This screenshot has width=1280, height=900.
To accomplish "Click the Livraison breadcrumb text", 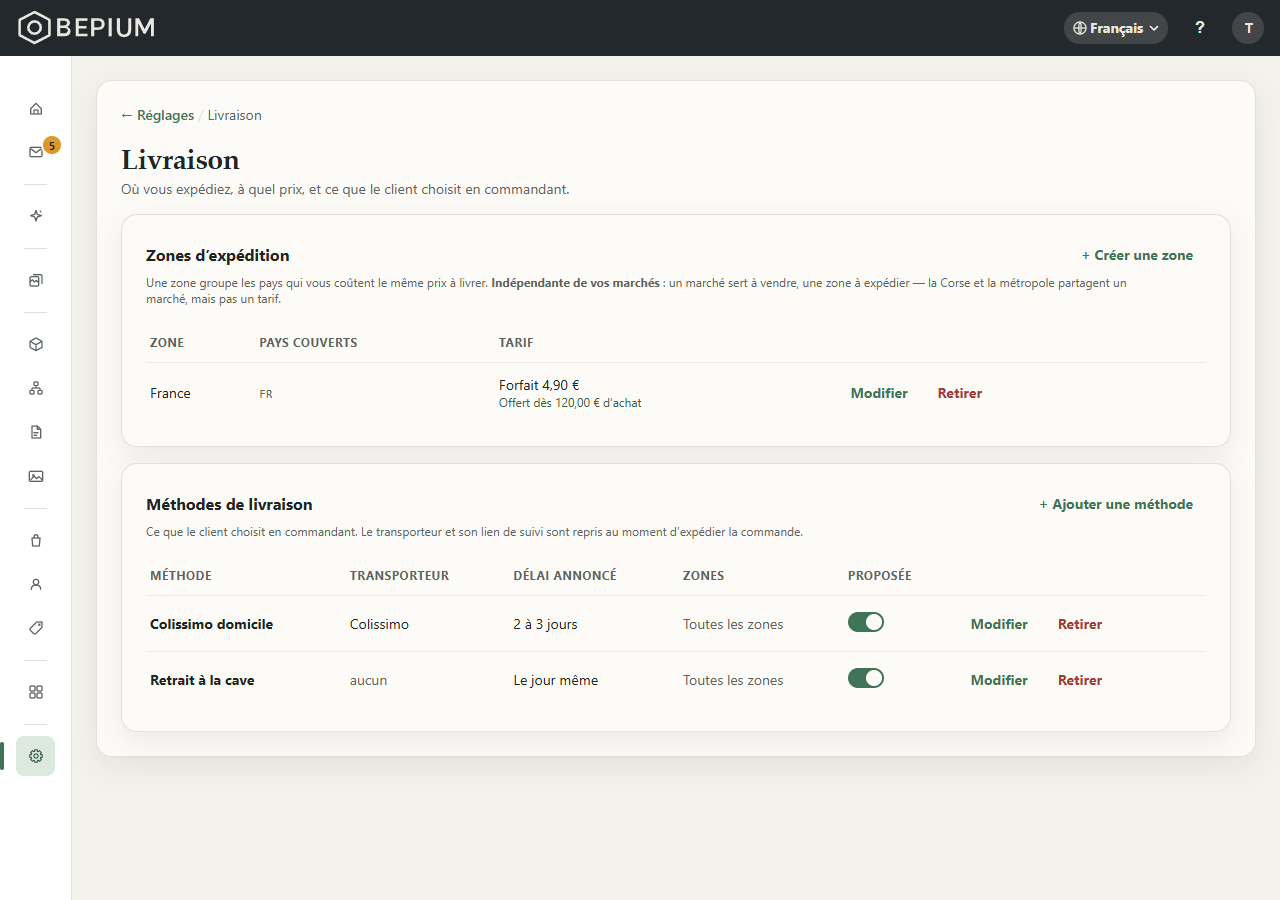I will (235, 115).
